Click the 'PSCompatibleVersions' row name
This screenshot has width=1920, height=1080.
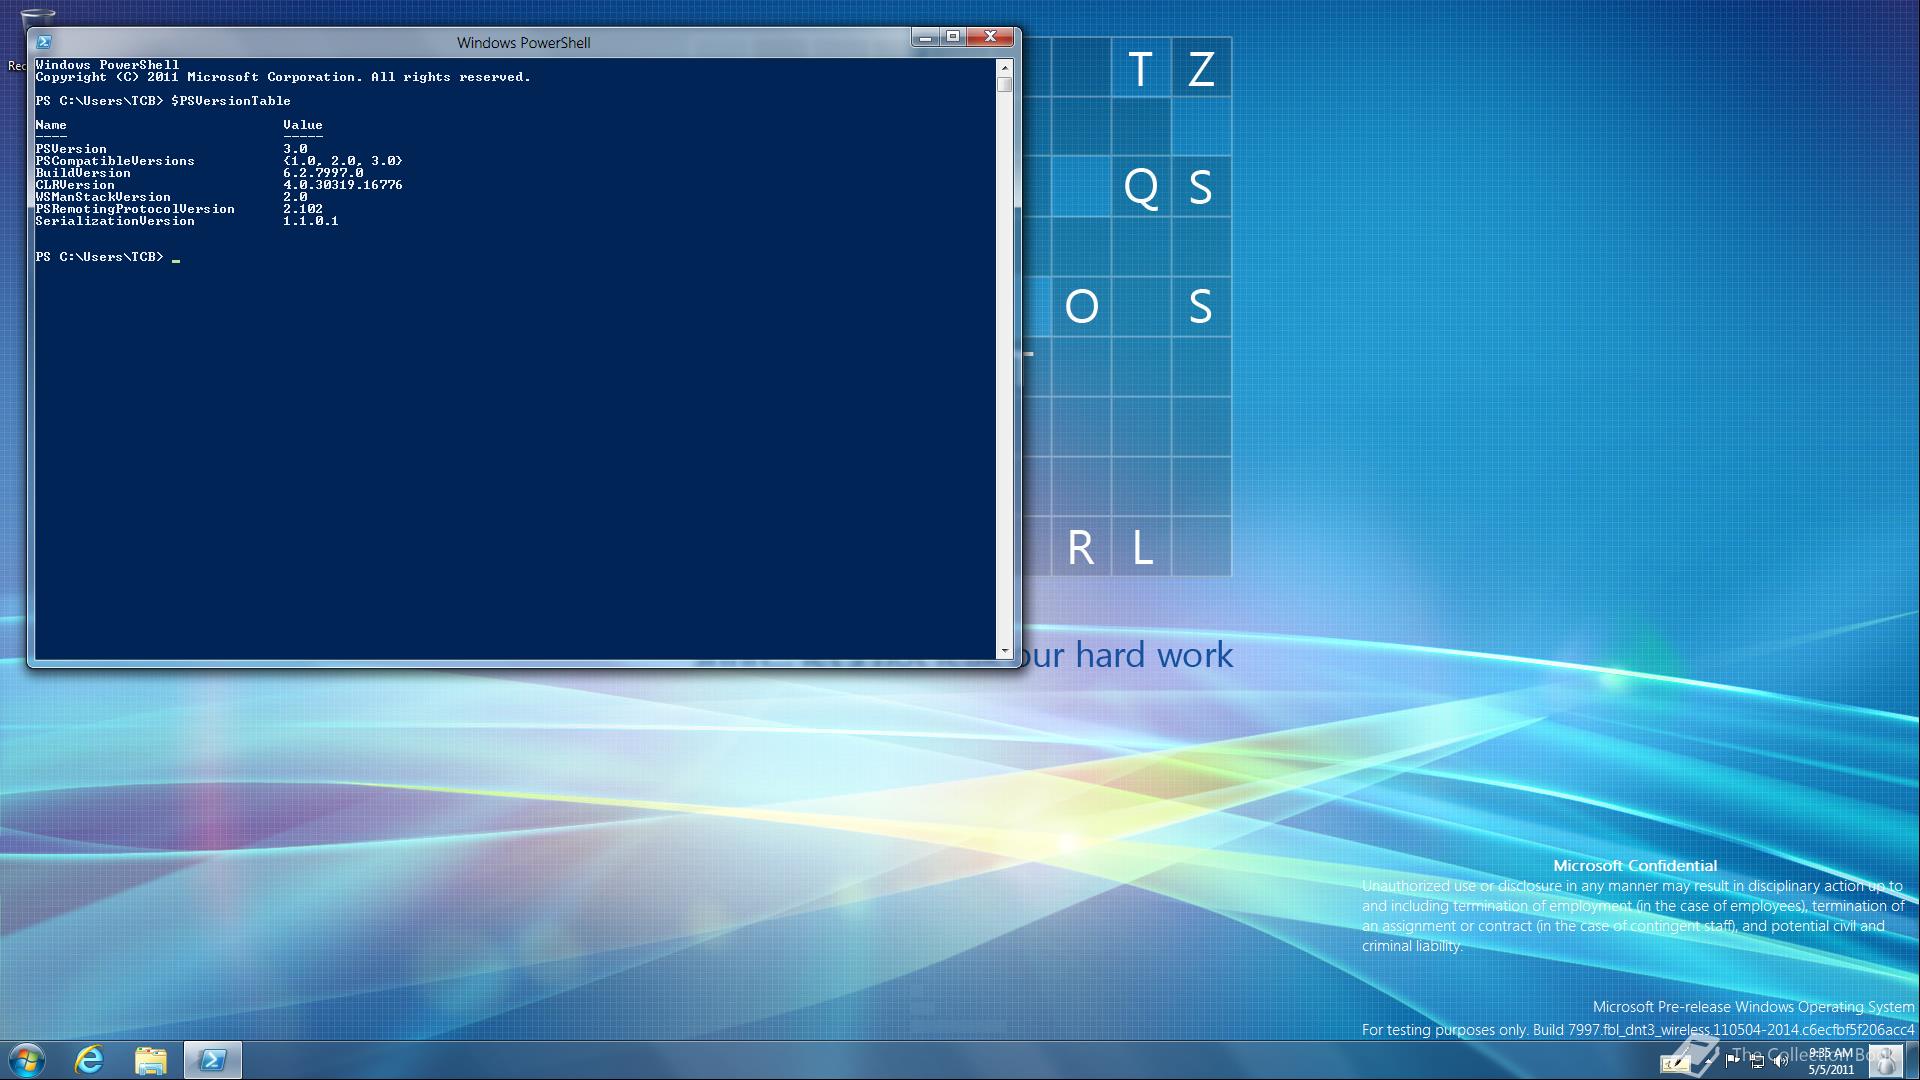pos(115,161)
